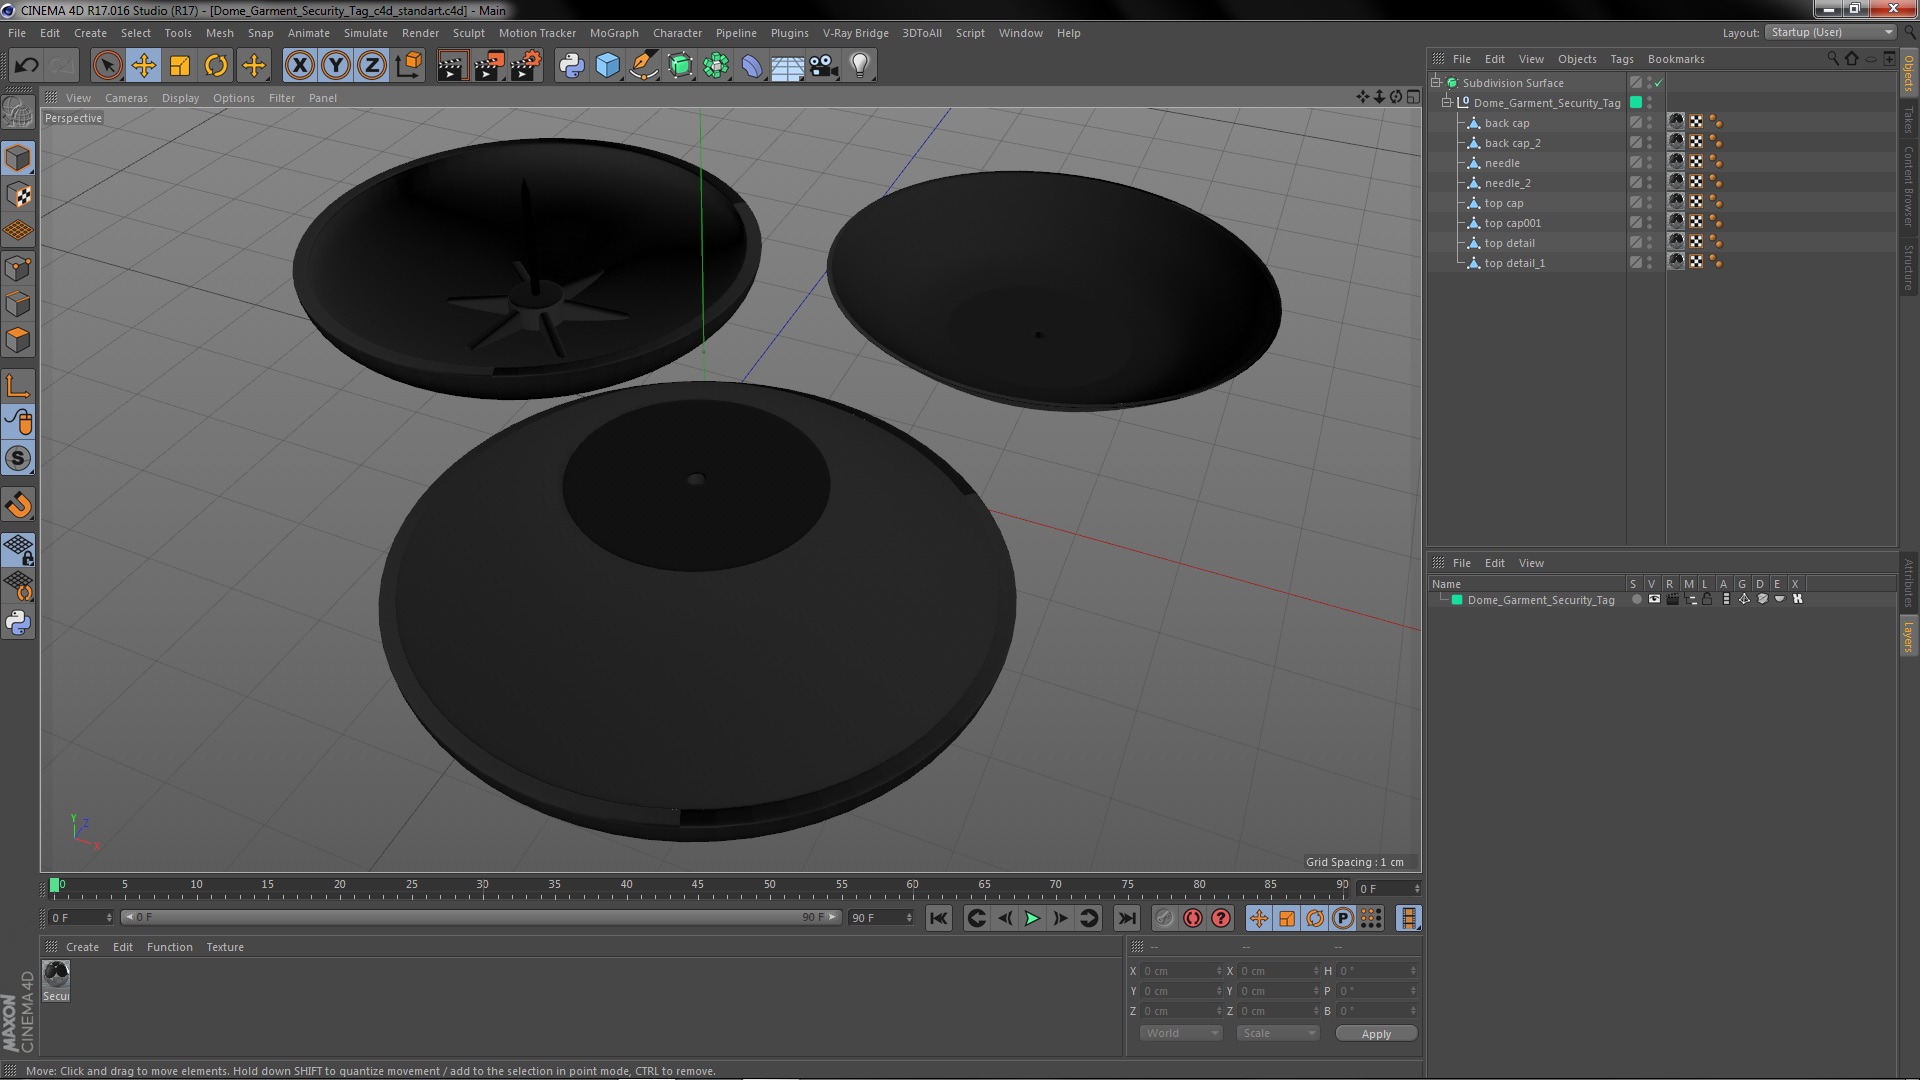Toggle layer visibility eye for Dome_Garment_Security_Tag

point(1654,600)
